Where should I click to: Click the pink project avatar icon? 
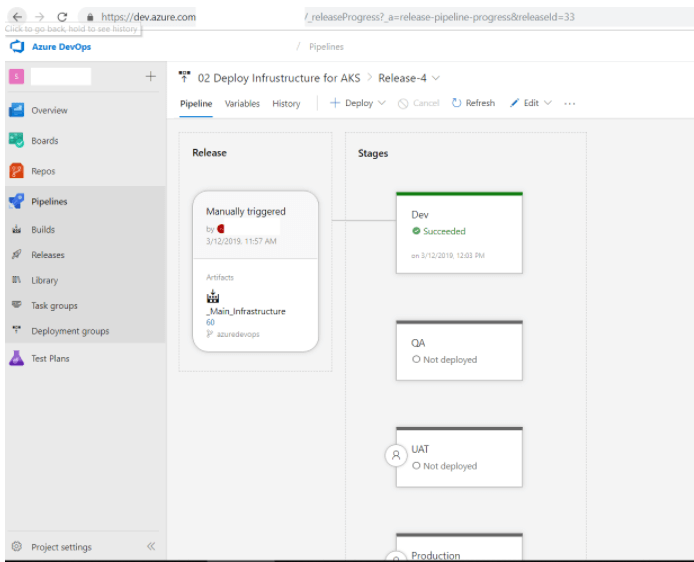pyautogui.click(x=16, y=77)
